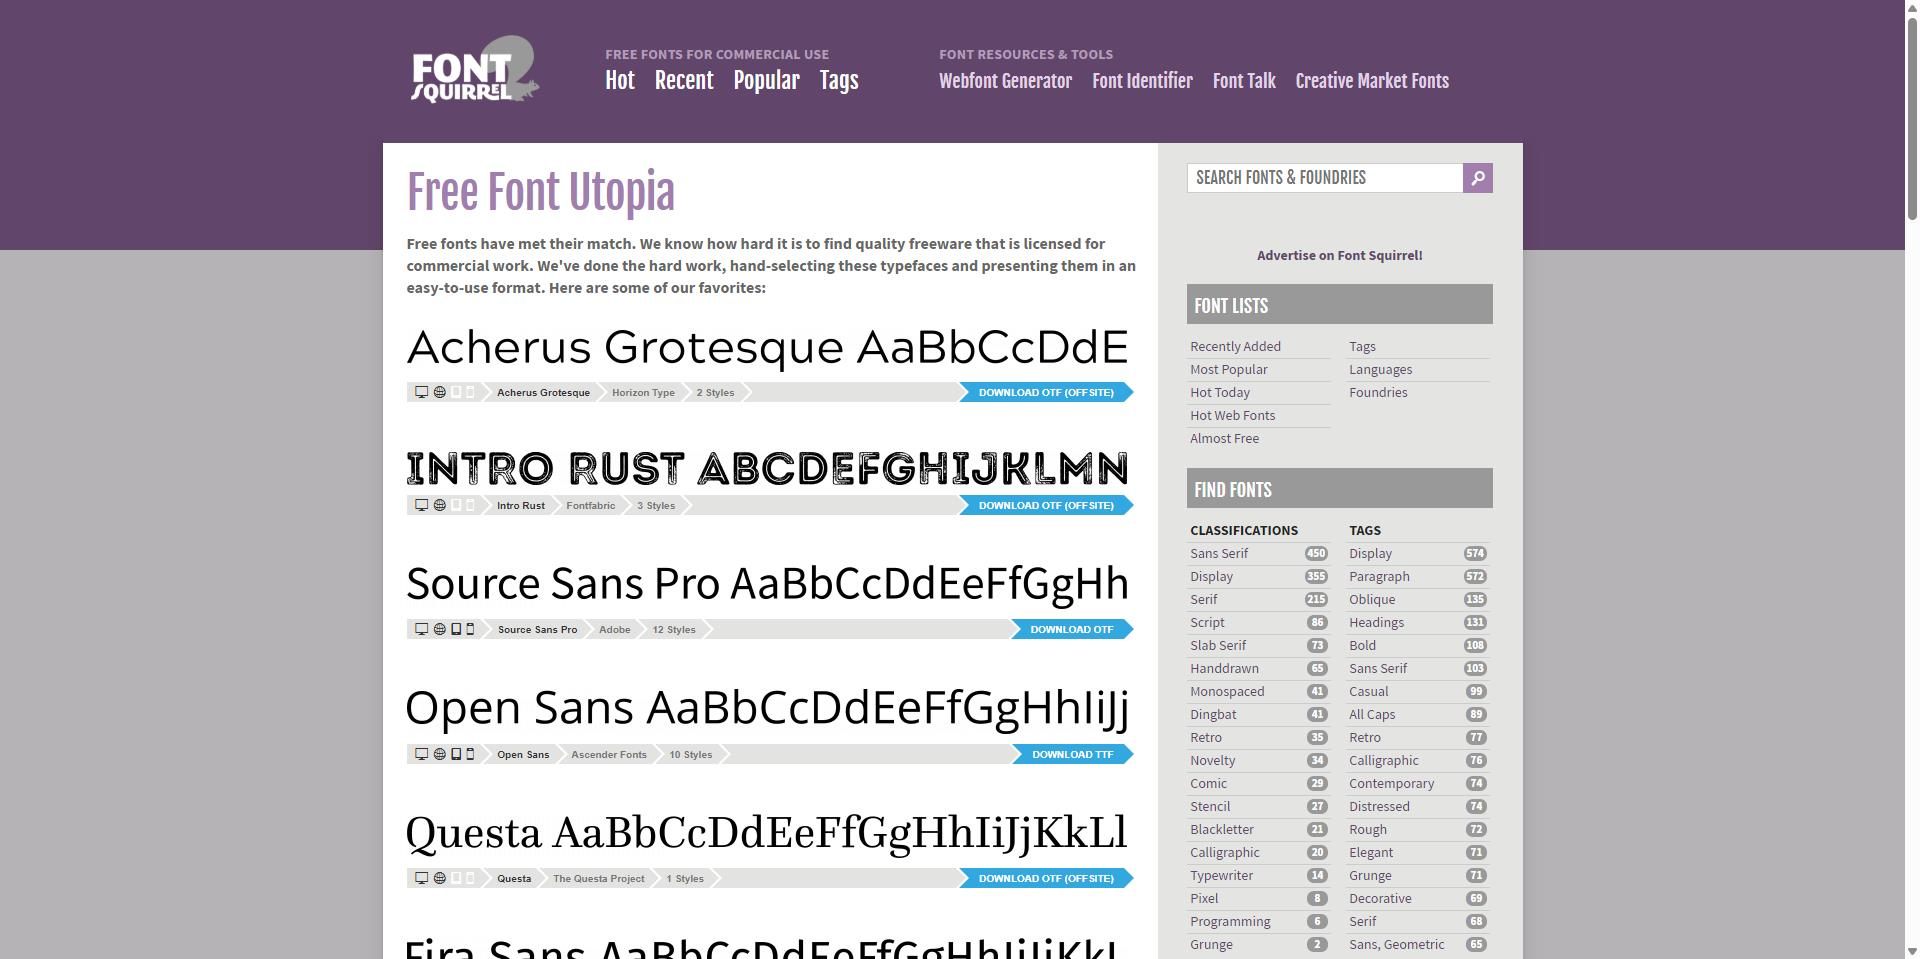
Task: Go to Font Talk
Action: point(1244,81)
